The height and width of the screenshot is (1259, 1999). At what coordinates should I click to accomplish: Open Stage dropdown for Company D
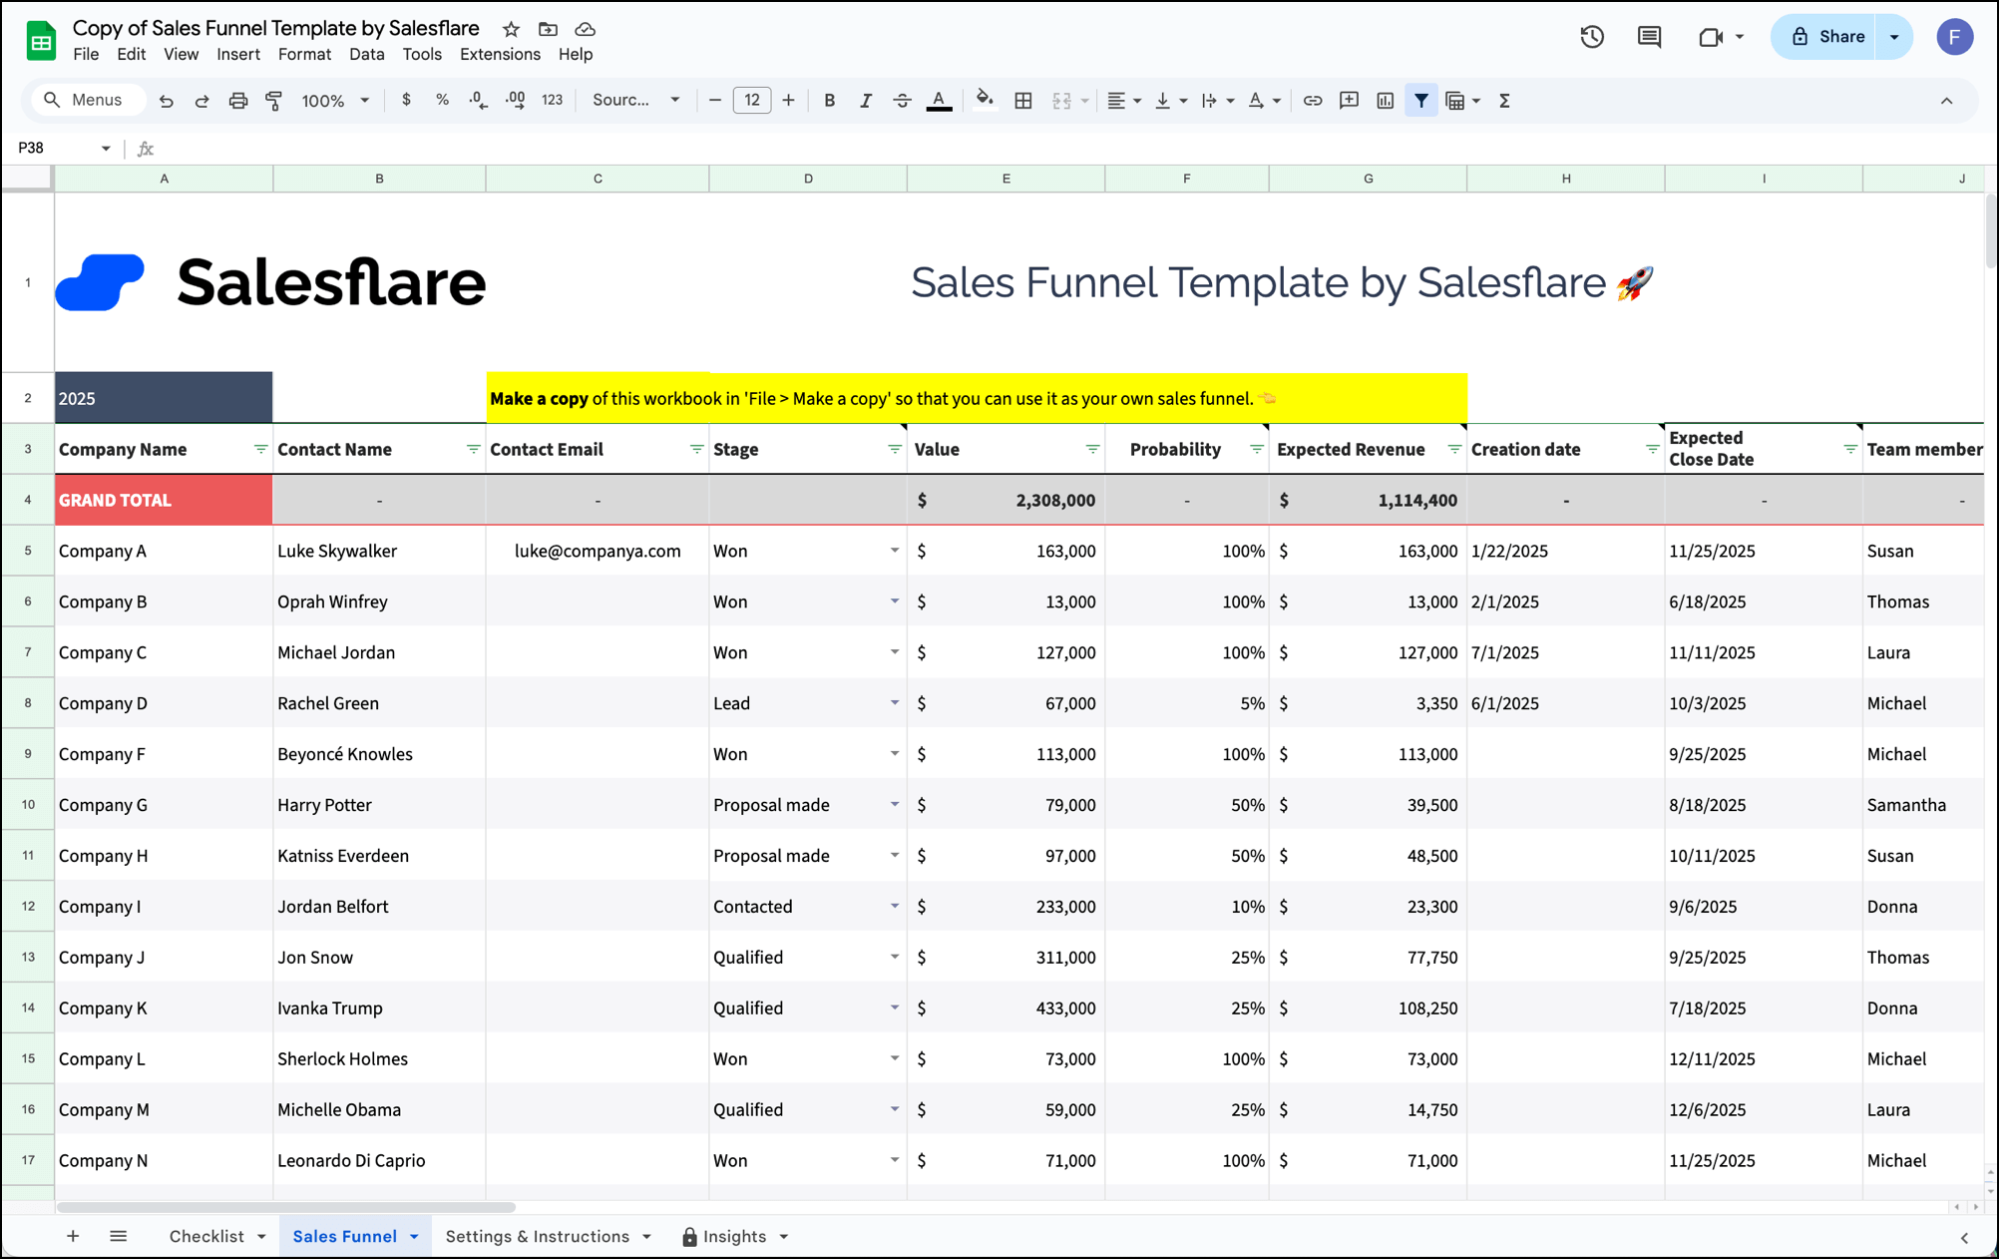(894, 703)
